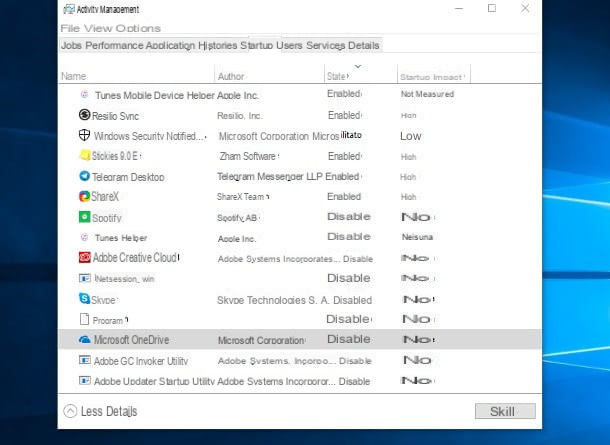Sort by the Startup Impact column header
The height and width of the screenshot is (445, 610).
click(433, 77)
